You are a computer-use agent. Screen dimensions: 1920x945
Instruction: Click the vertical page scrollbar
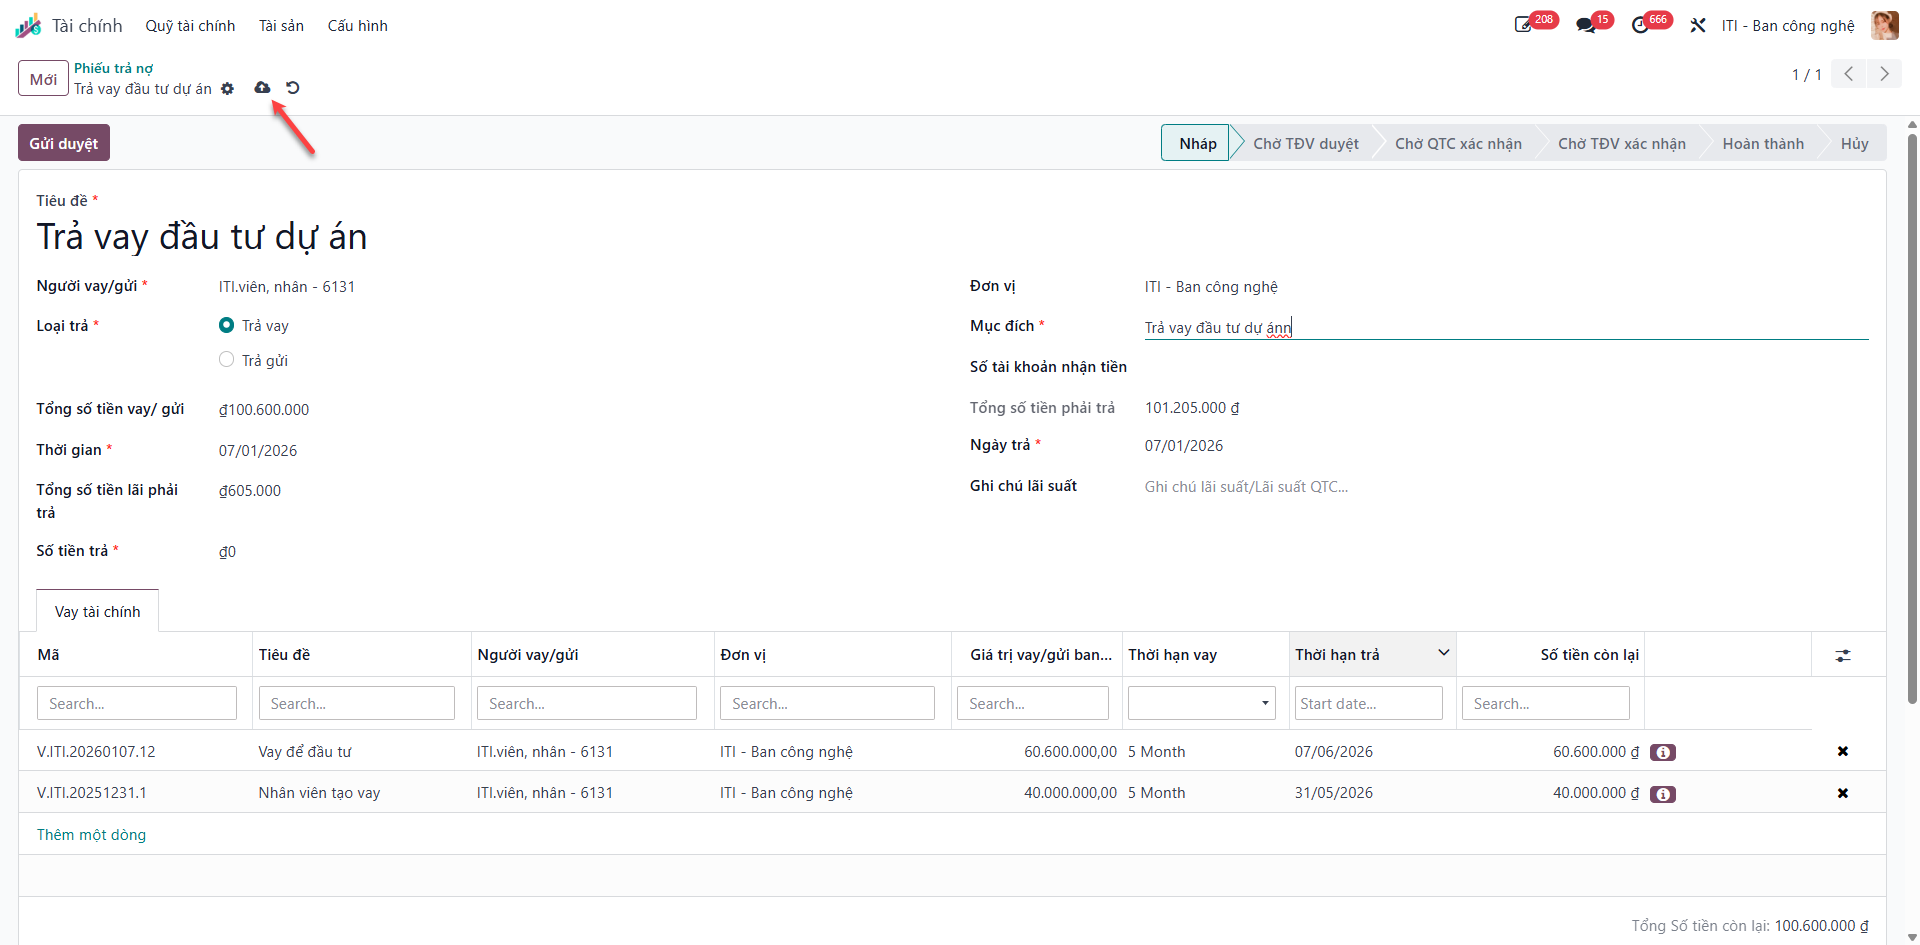(1912, 420)
